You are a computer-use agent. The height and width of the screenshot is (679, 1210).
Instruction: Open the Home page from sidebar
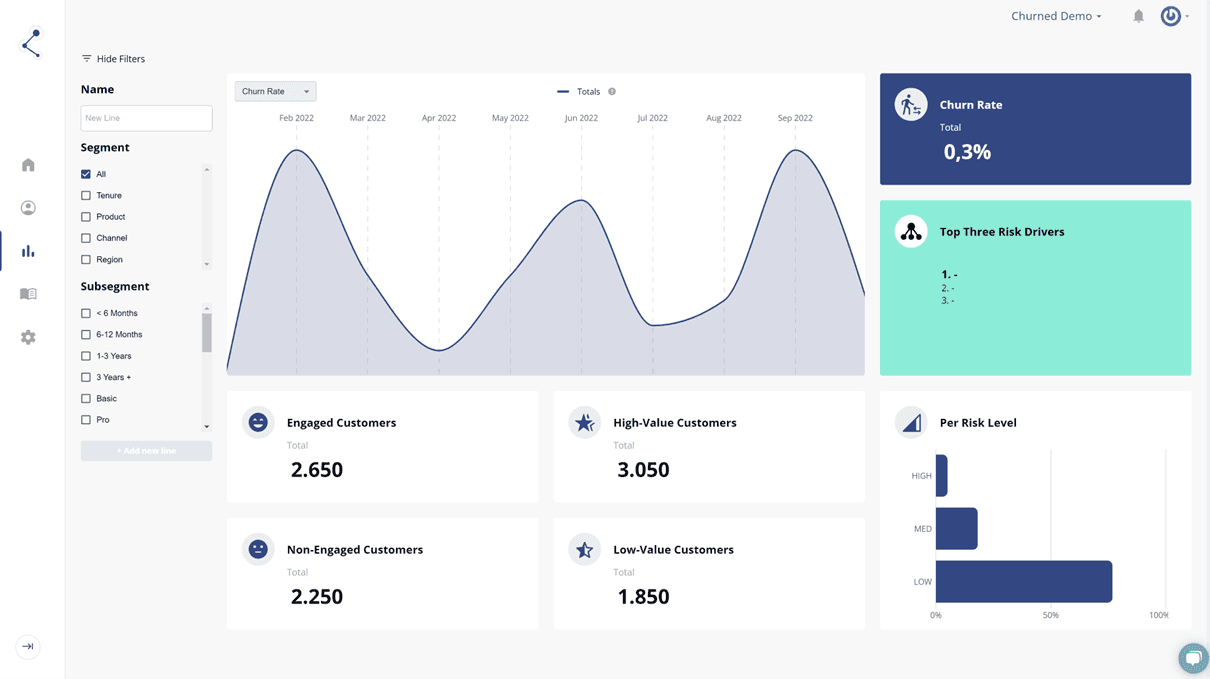coord(28,165)
